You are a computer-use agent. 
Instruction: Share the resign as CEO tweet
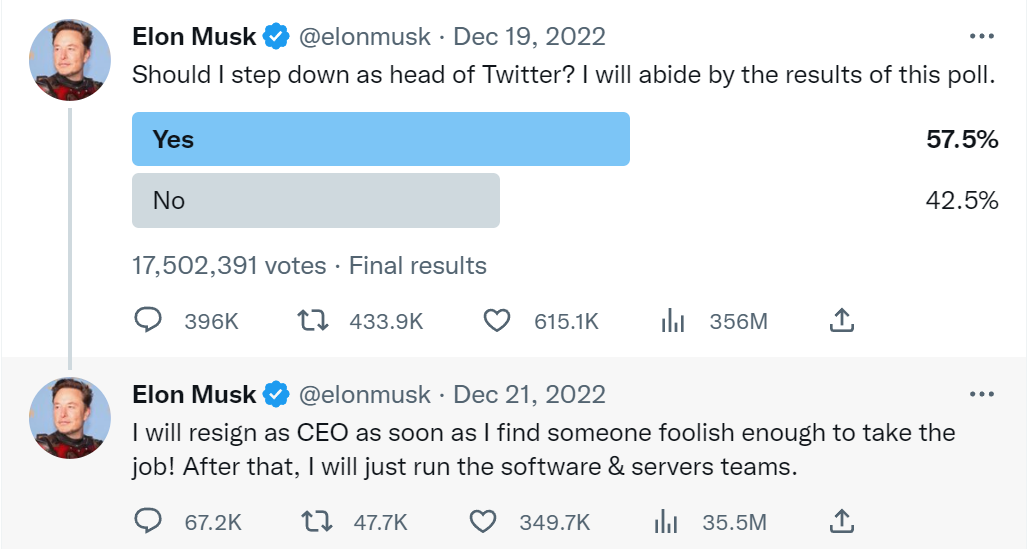[842, 521]
